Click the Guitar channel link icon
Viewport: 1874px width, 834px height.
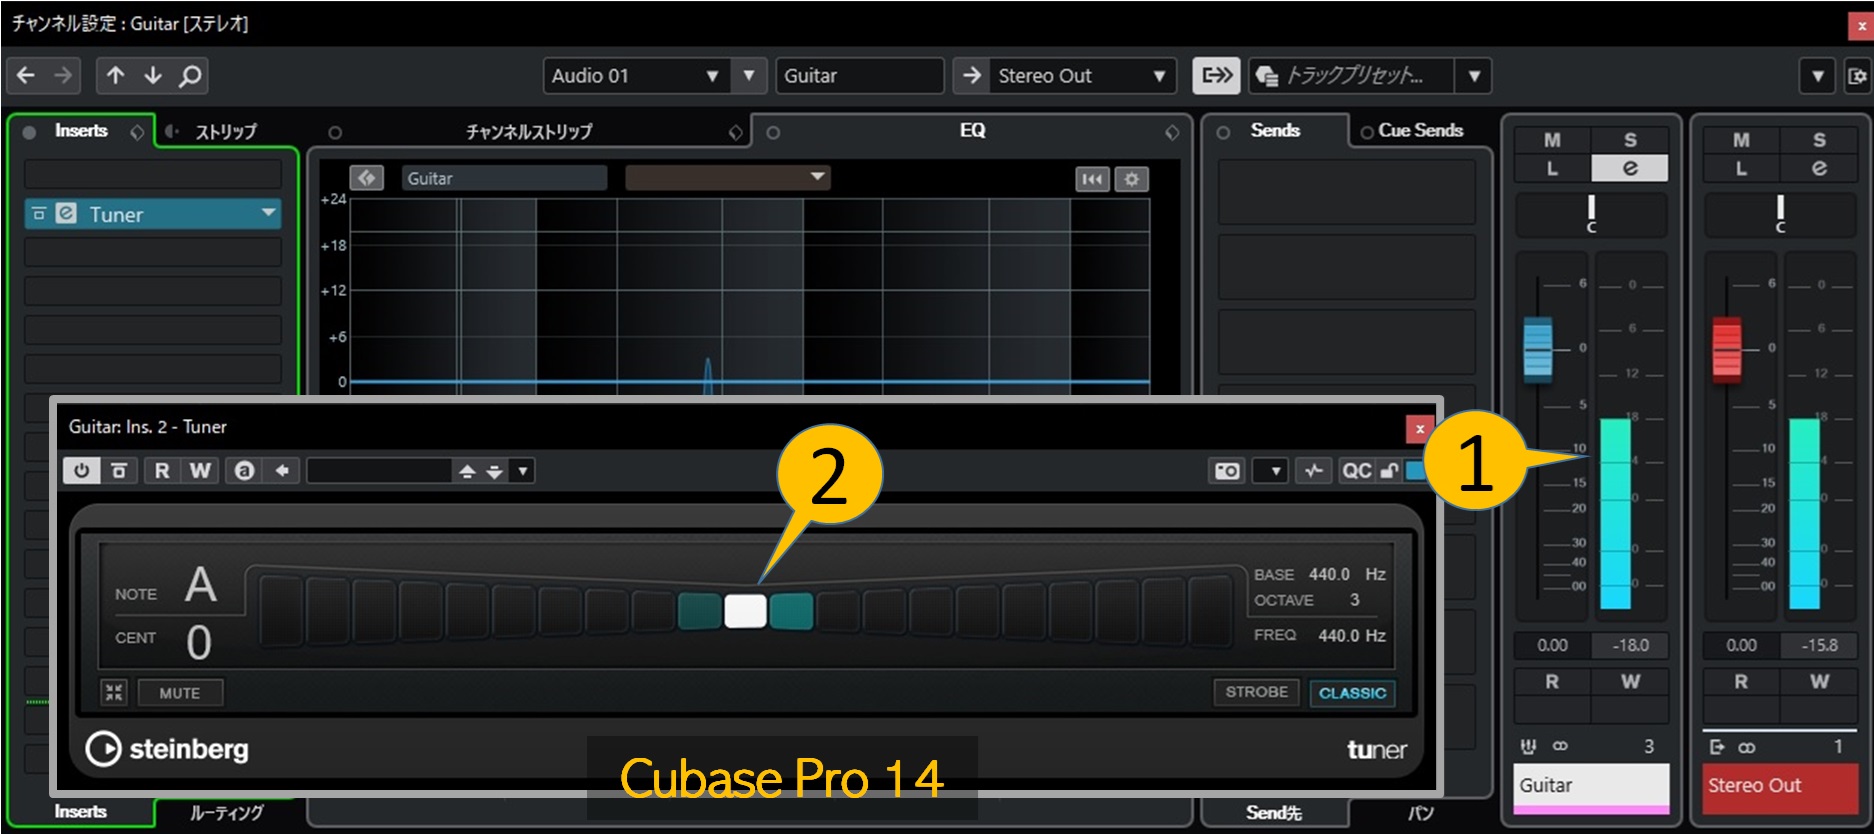(x=1560, y=746)
